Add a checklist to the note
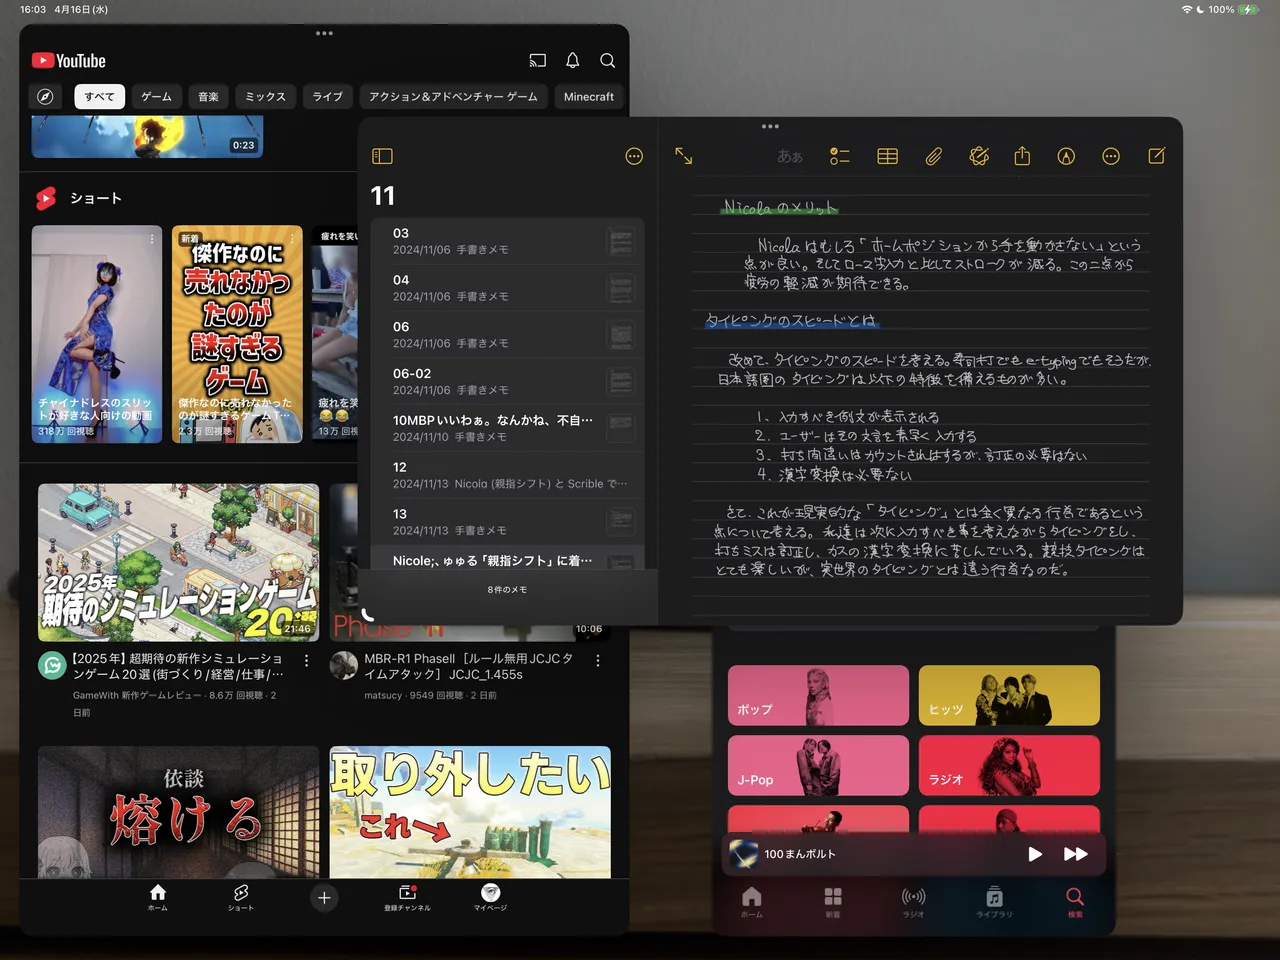This screenshot has height=960, width=1280. (x=839, y=157)
